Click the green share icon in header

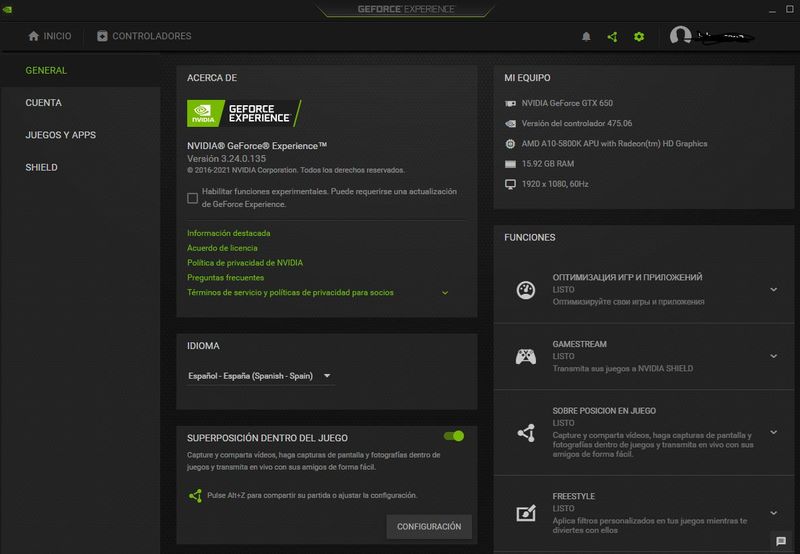coord(613,37)
